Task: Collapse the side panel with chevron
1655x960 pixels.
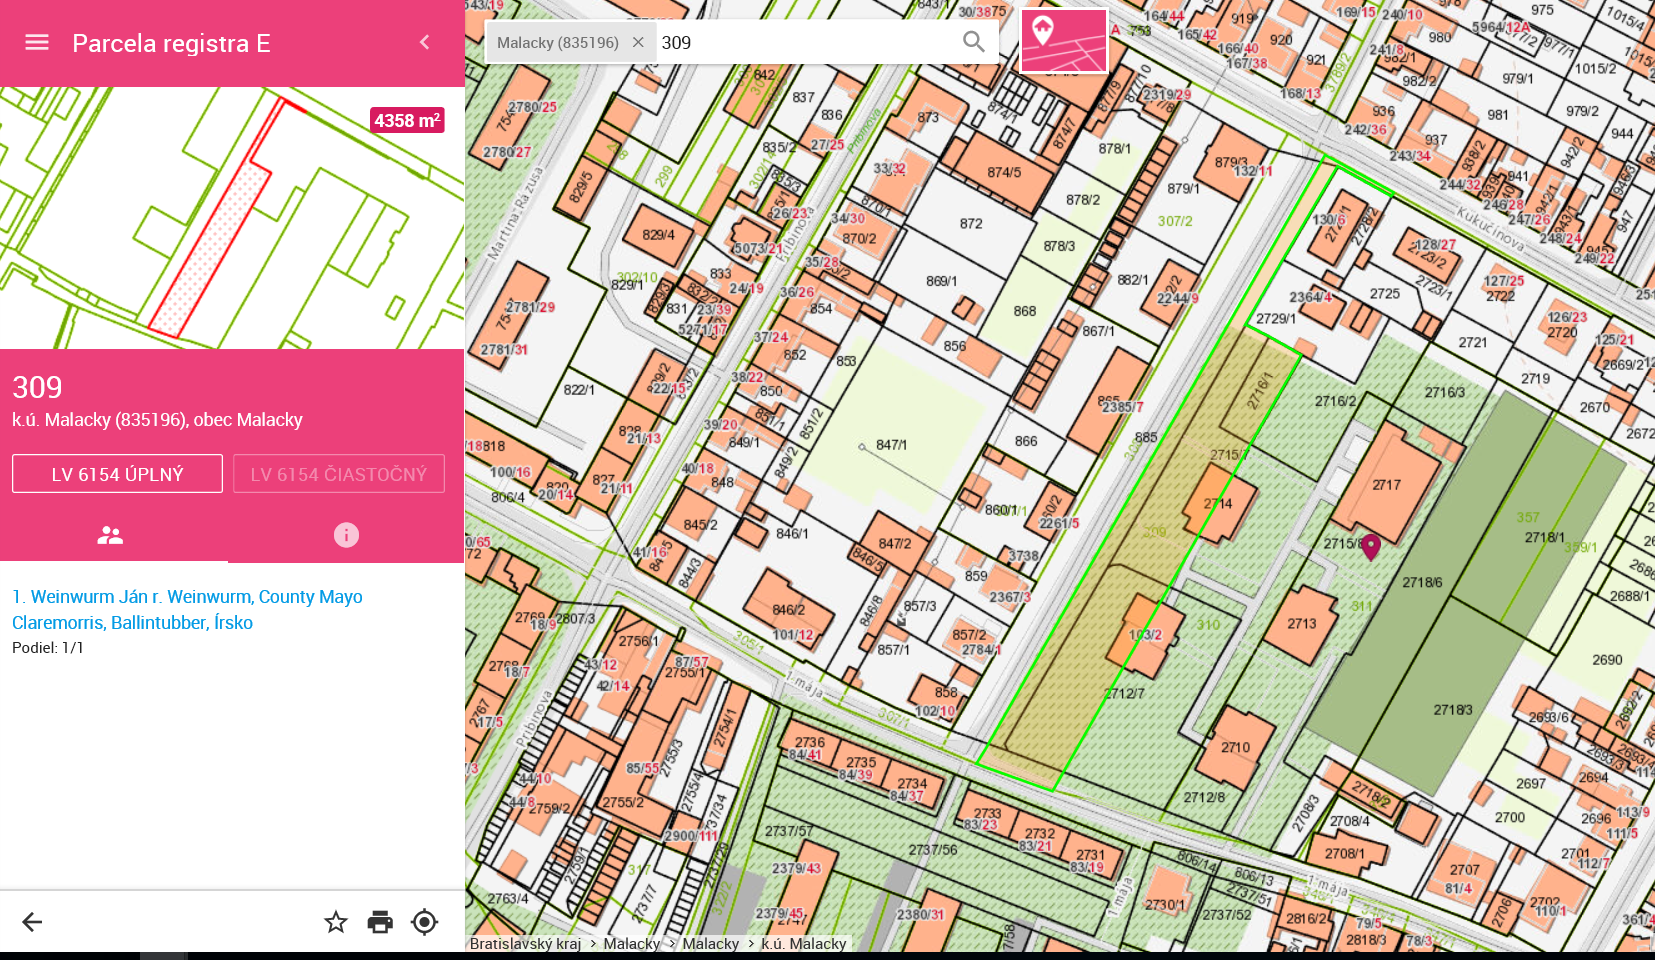Action: [x=425, y=42]
